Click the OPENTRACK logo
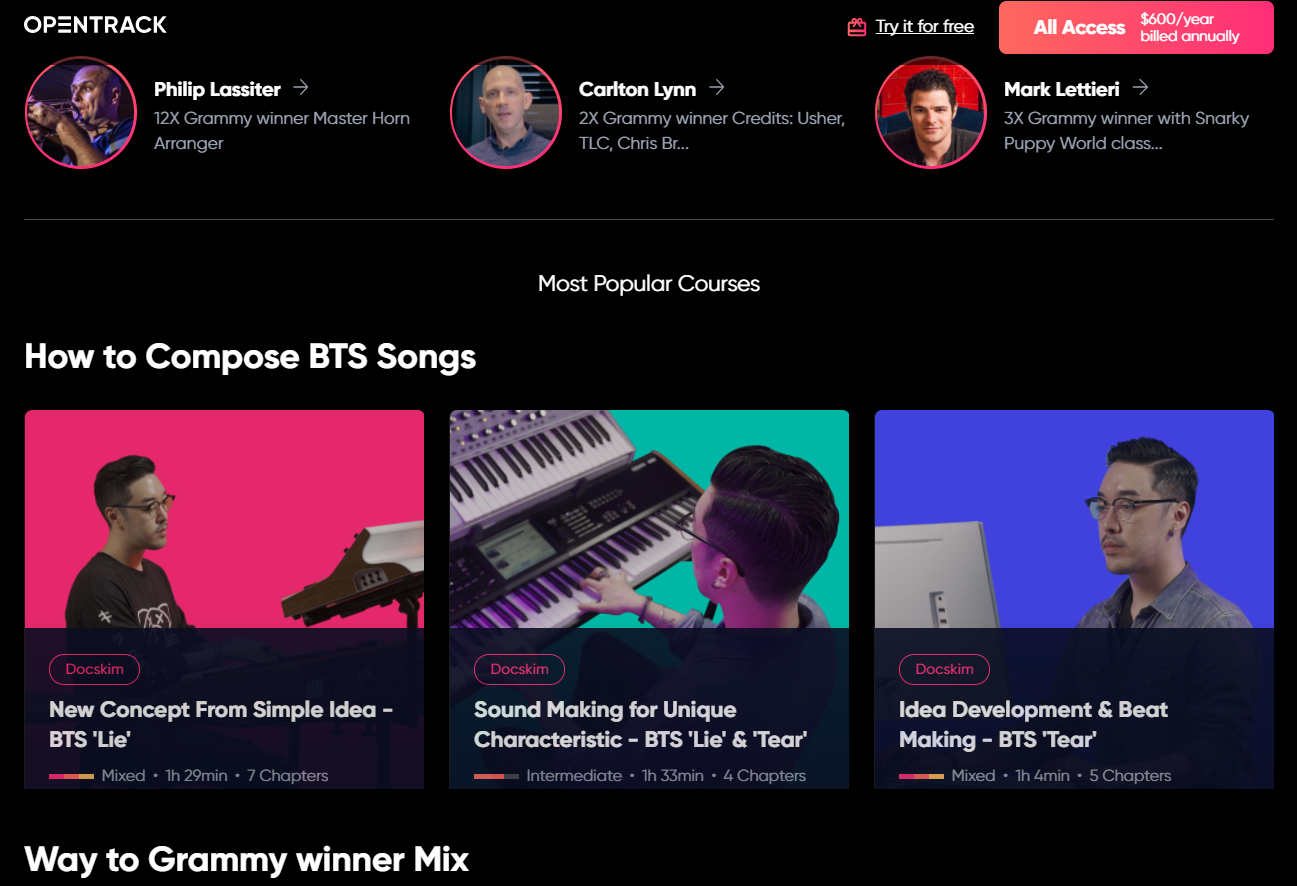The image size is (1297, 886). tap(95, 25)
